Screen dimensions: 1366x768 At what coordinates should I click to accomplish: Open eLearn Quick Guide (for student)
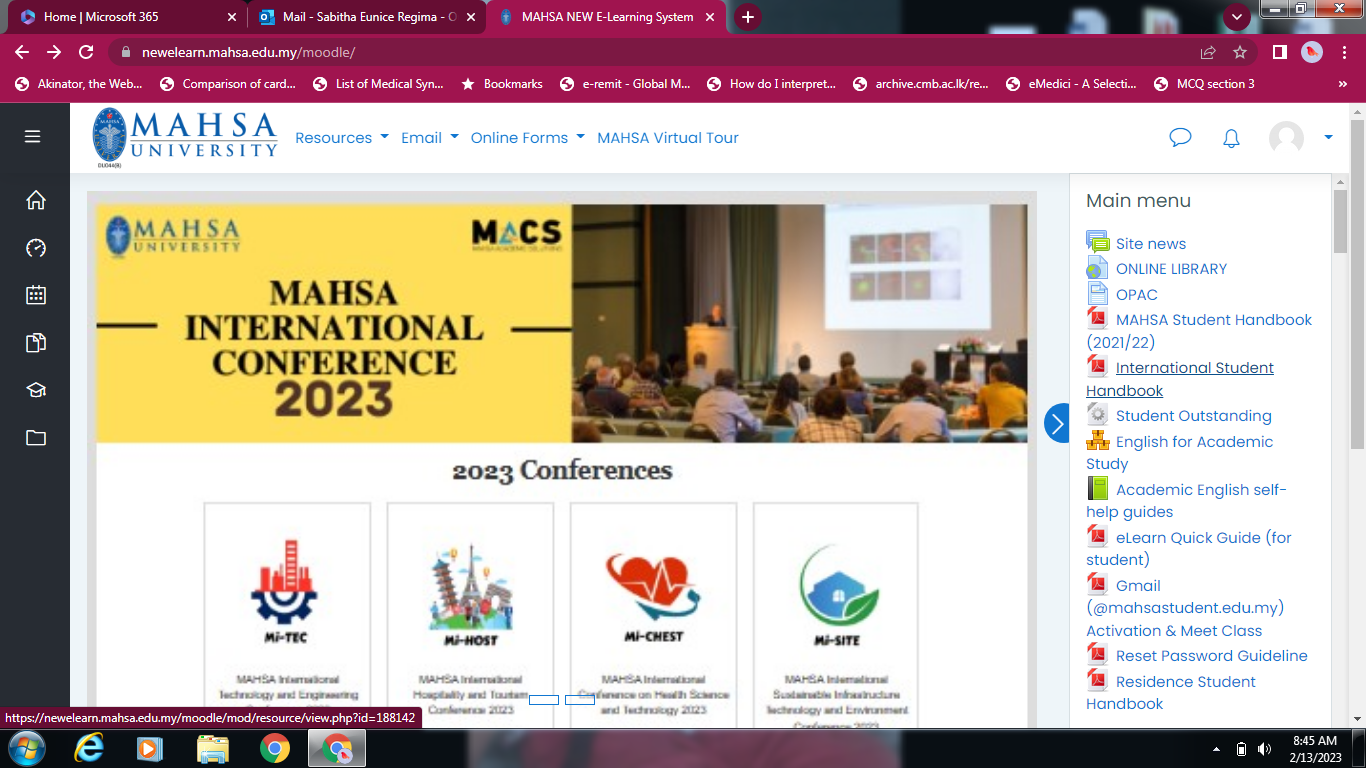tap(1189, 548)
